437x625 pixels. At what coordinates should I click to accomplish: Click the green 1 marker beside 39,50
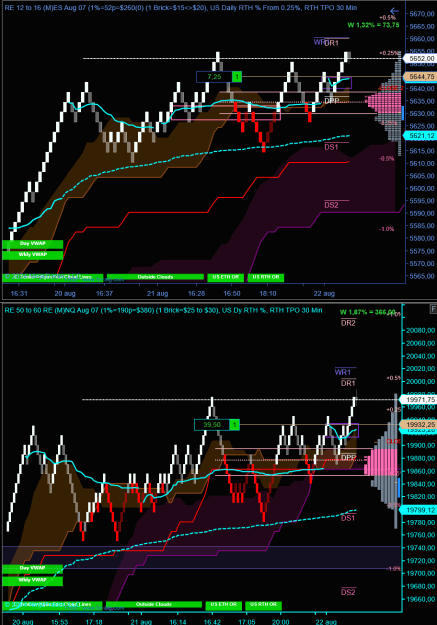234,425
